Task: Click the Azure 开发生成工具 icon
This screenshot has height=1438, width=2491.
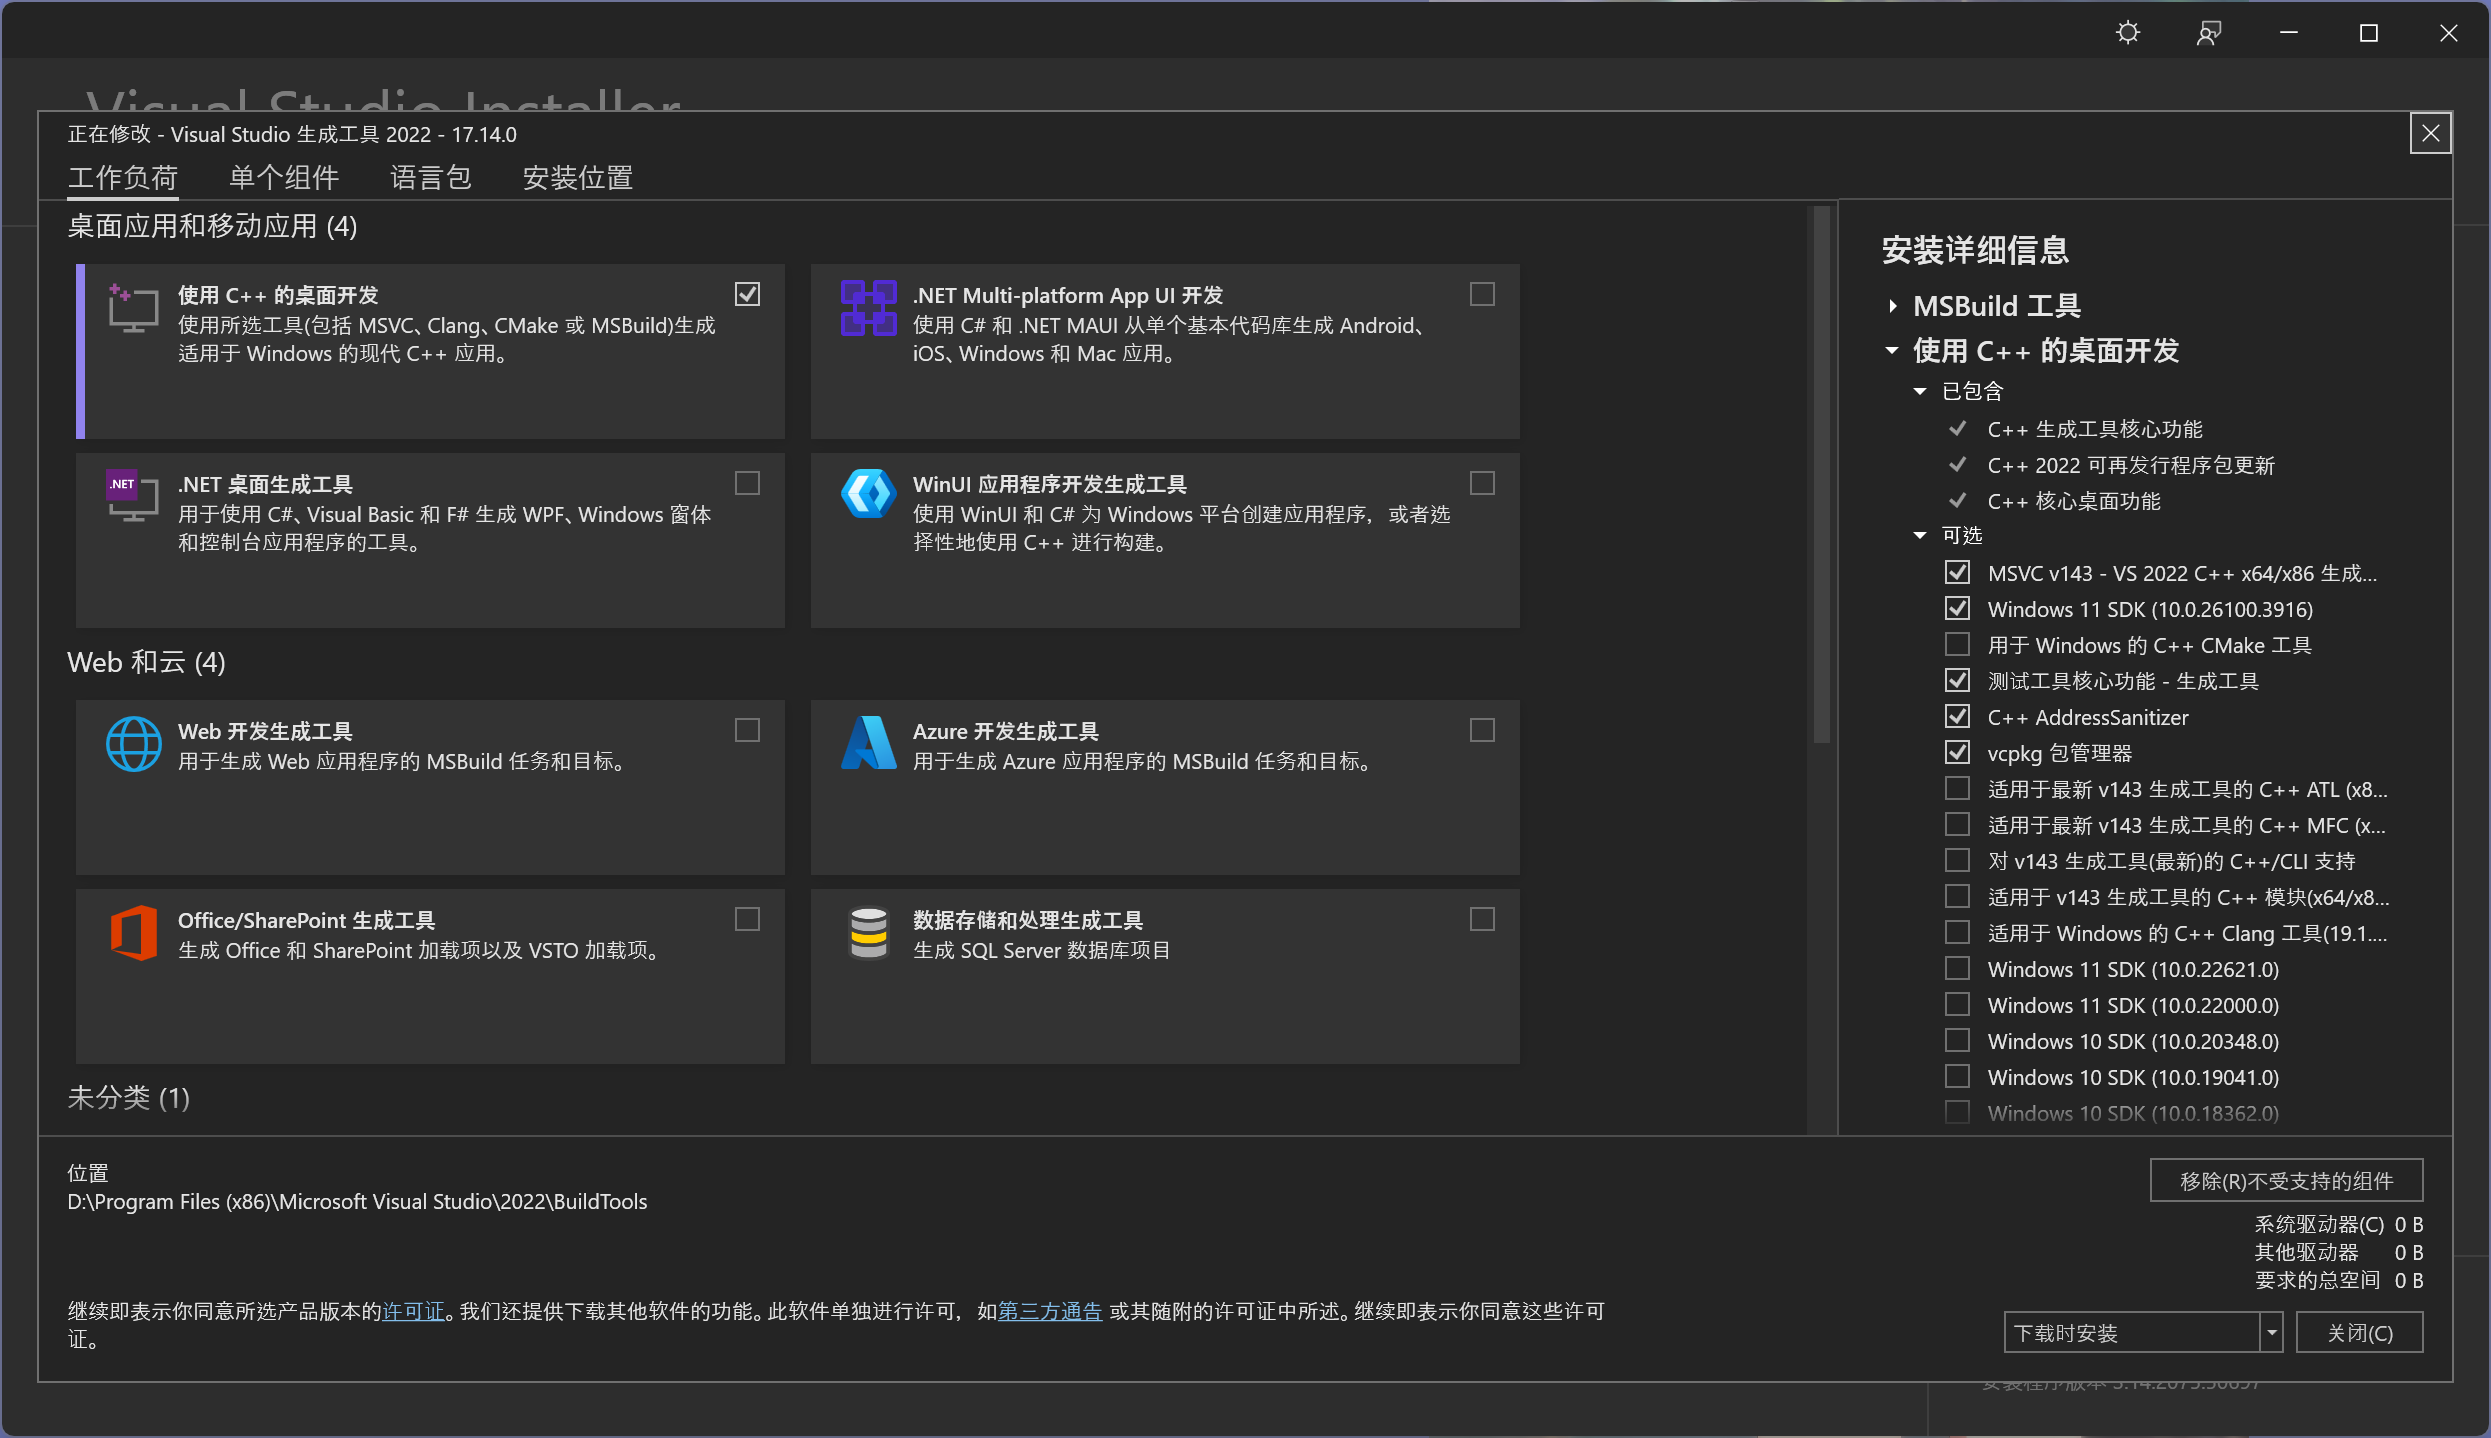Action: pyautogui.click(x=868, y=743)
